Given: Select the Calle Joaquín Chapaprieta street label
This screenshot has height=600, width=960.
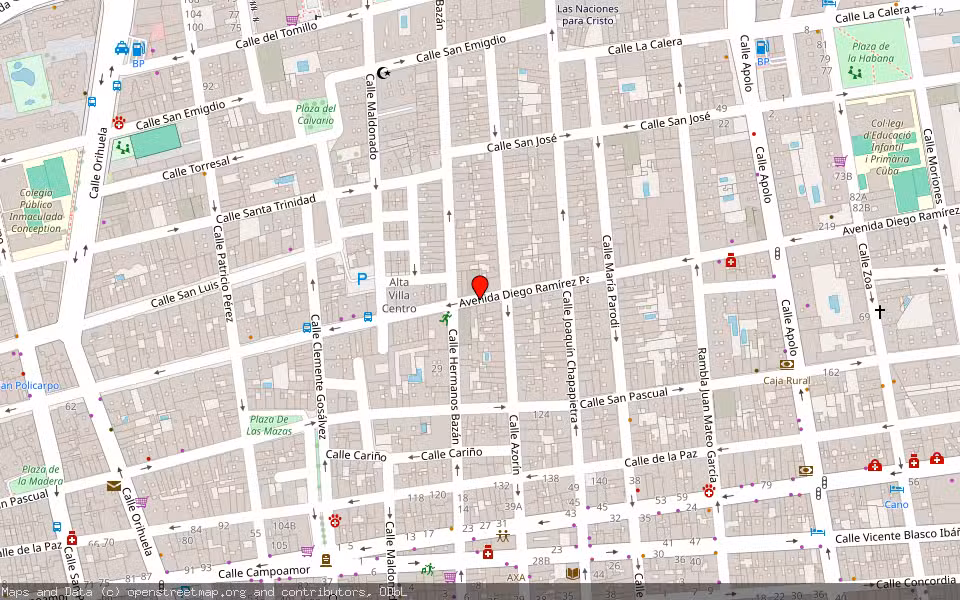Looking at the screenshot, I should click(570, 356).
